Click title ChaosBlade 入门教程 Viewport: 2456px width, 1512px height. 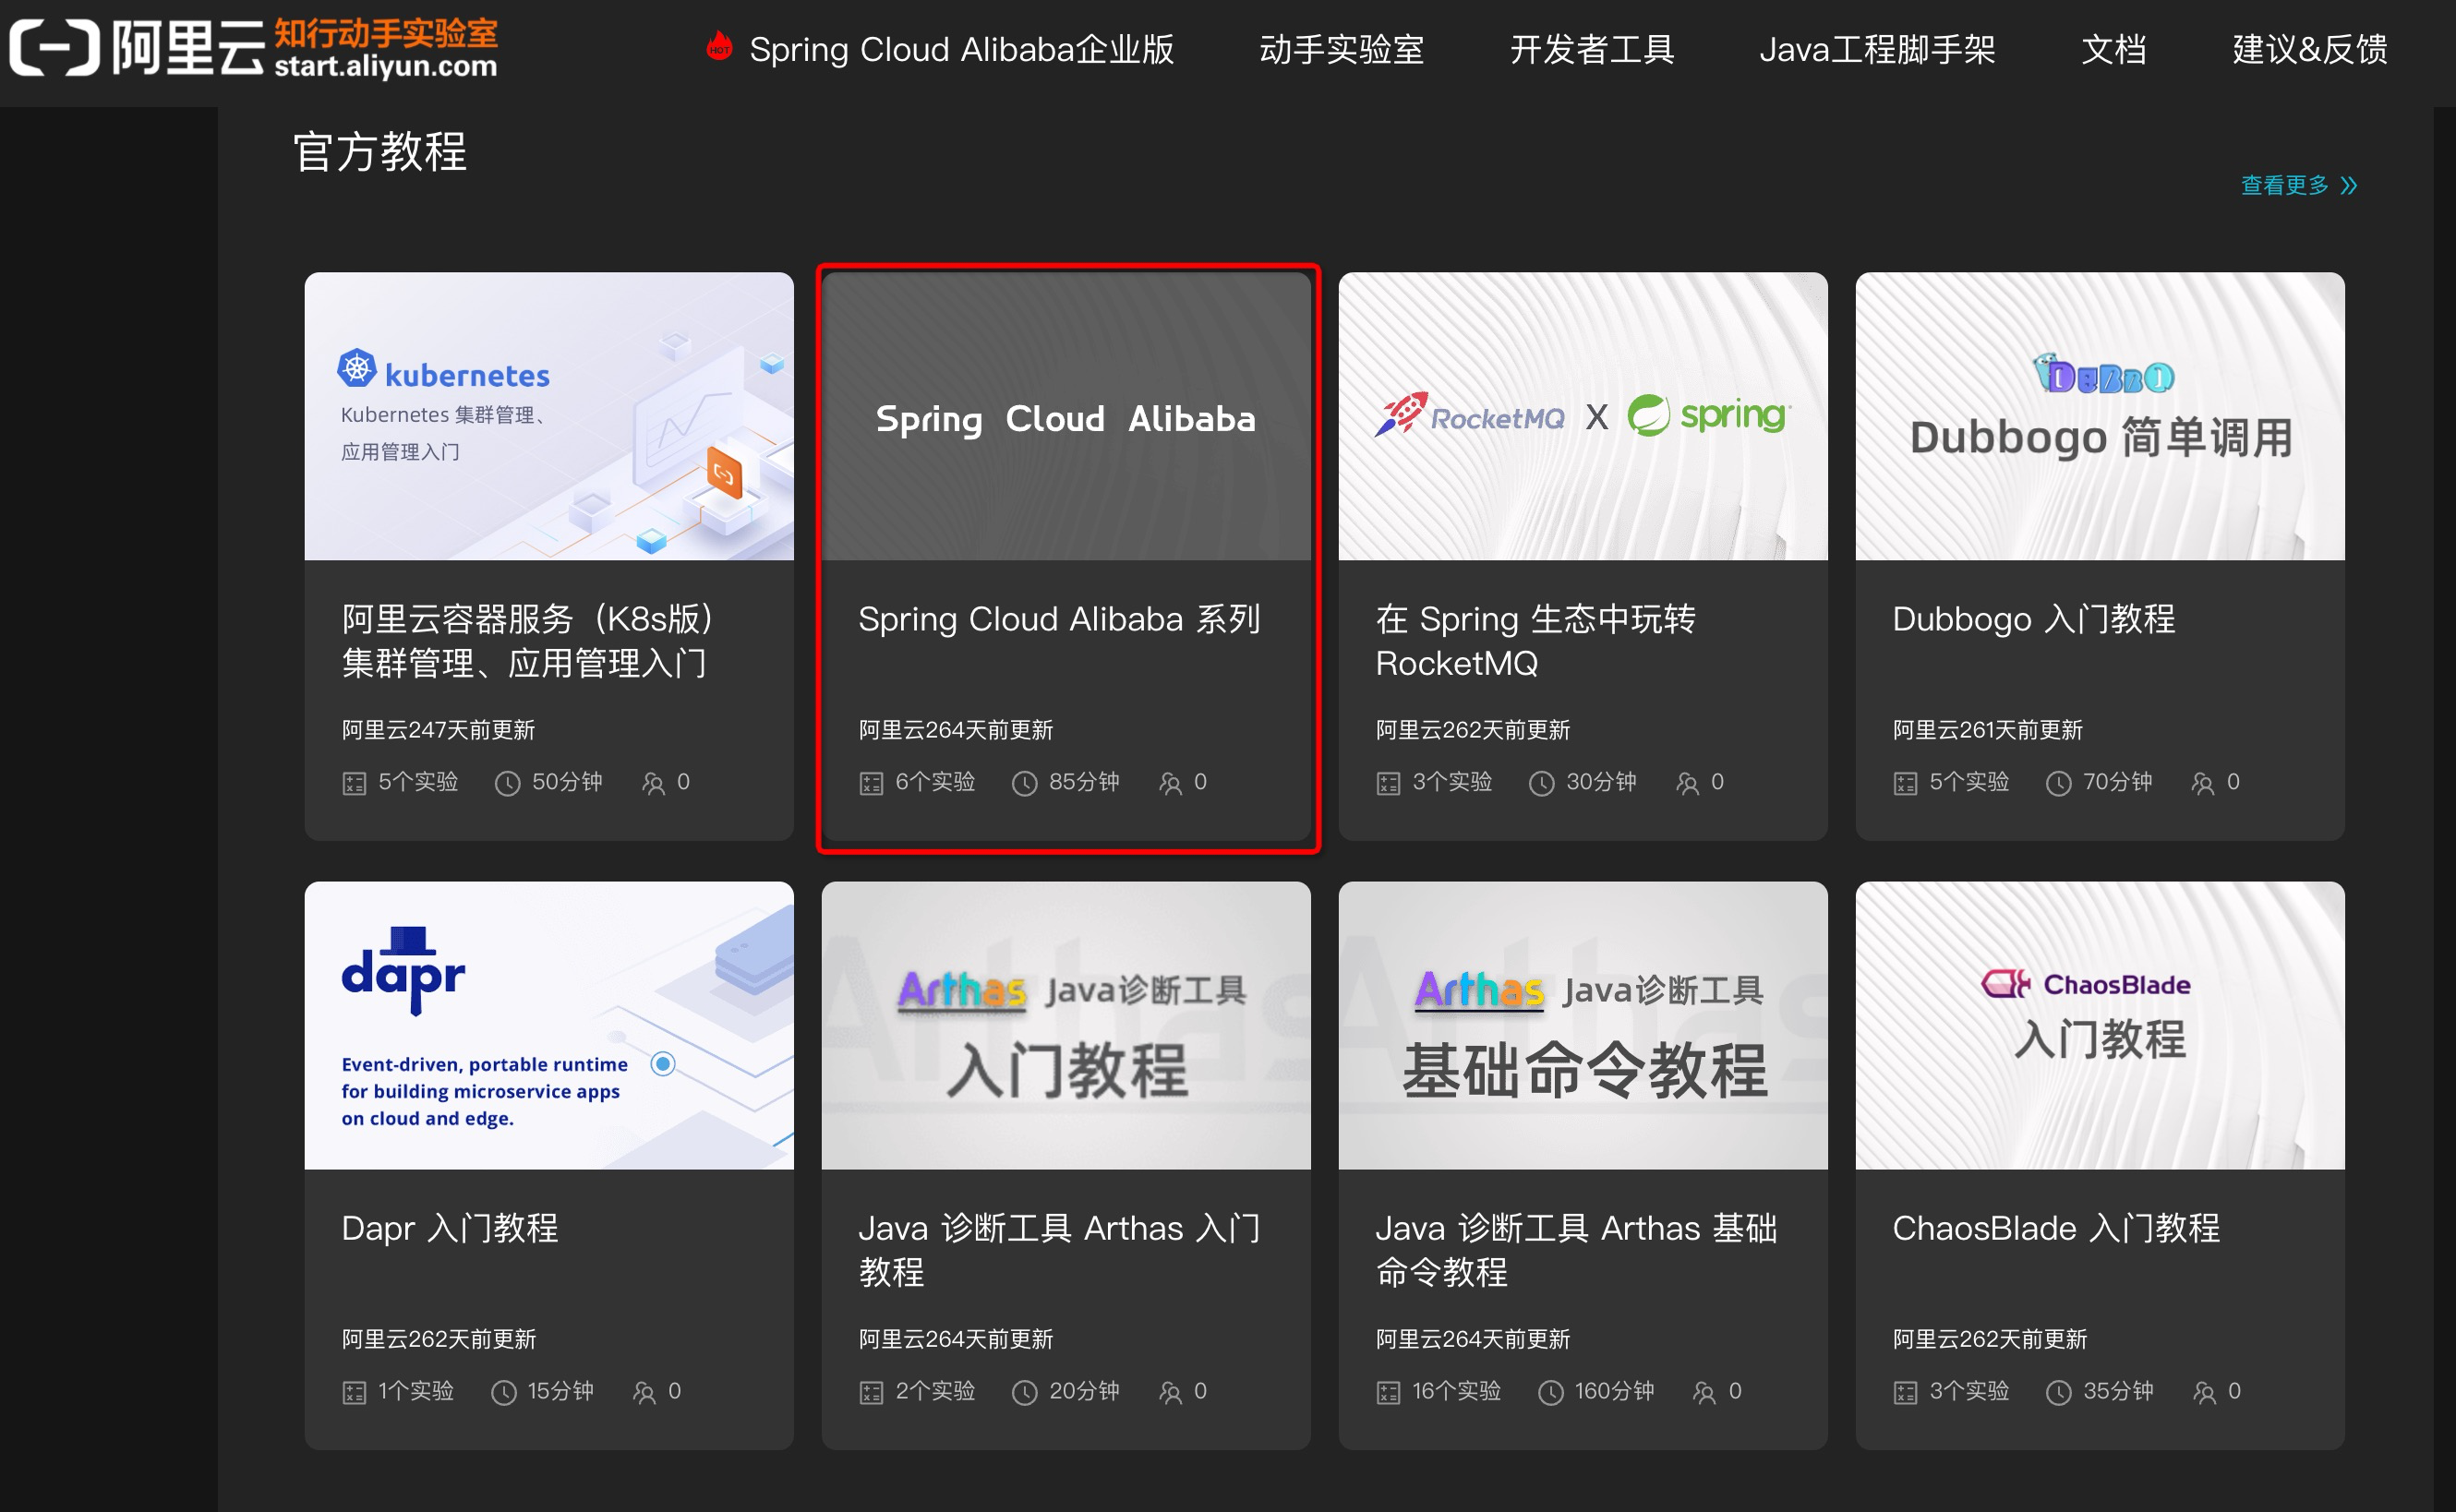pyautogui.click(x=2055, y=1228)
